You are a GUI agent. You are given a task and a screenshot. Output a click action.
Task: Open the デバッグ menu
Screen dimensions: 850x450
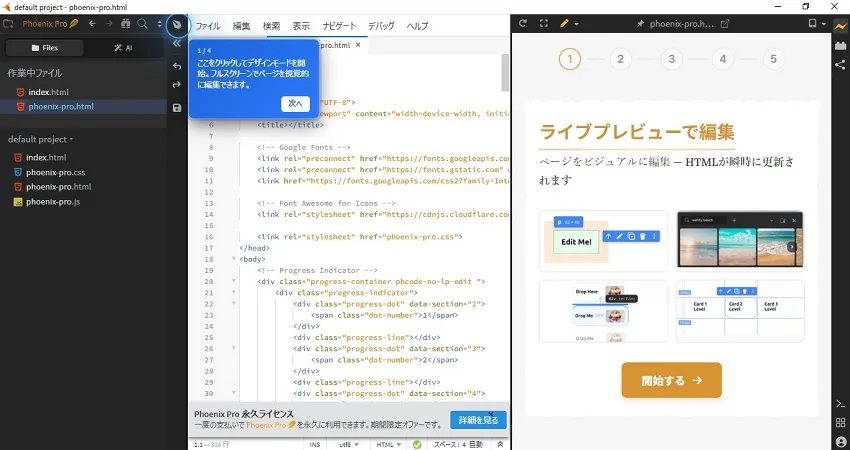[381, 25]
